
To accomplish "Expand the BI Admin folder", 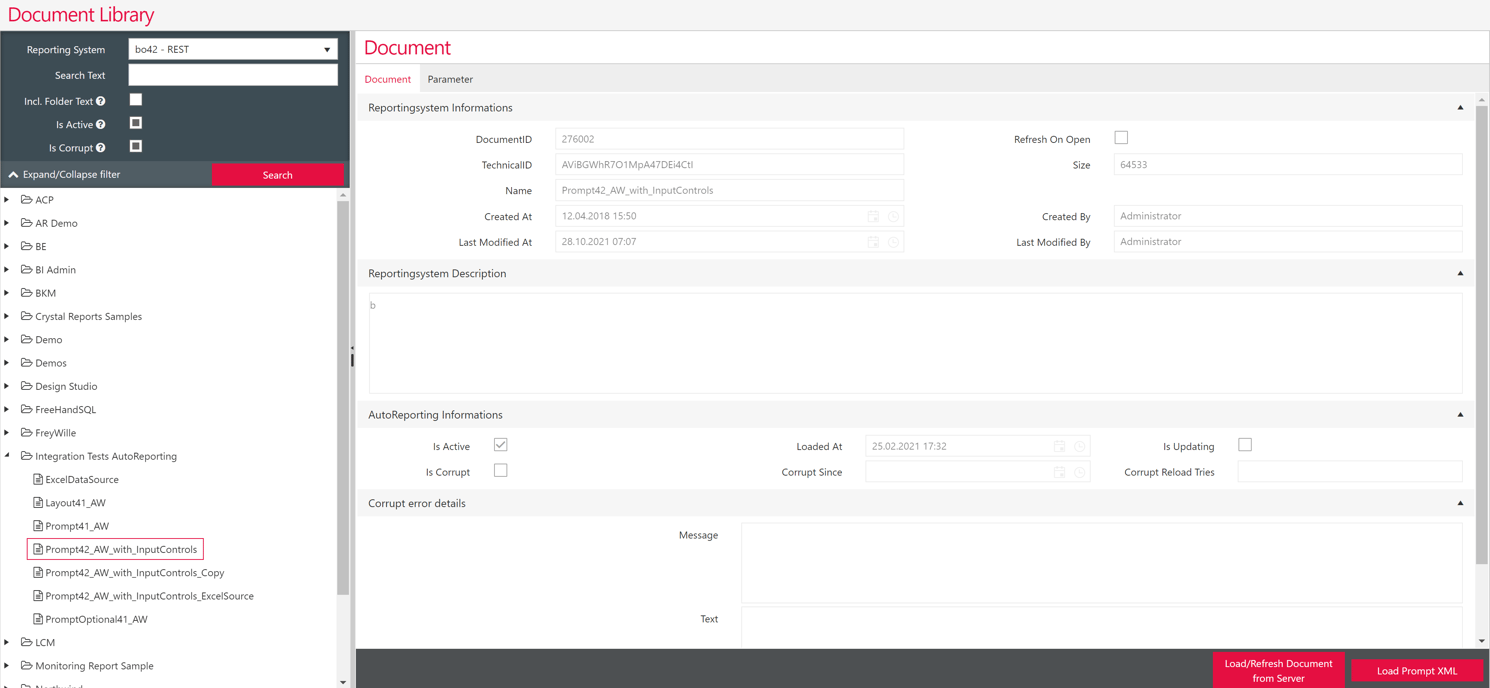I will [x=8, y=269].
